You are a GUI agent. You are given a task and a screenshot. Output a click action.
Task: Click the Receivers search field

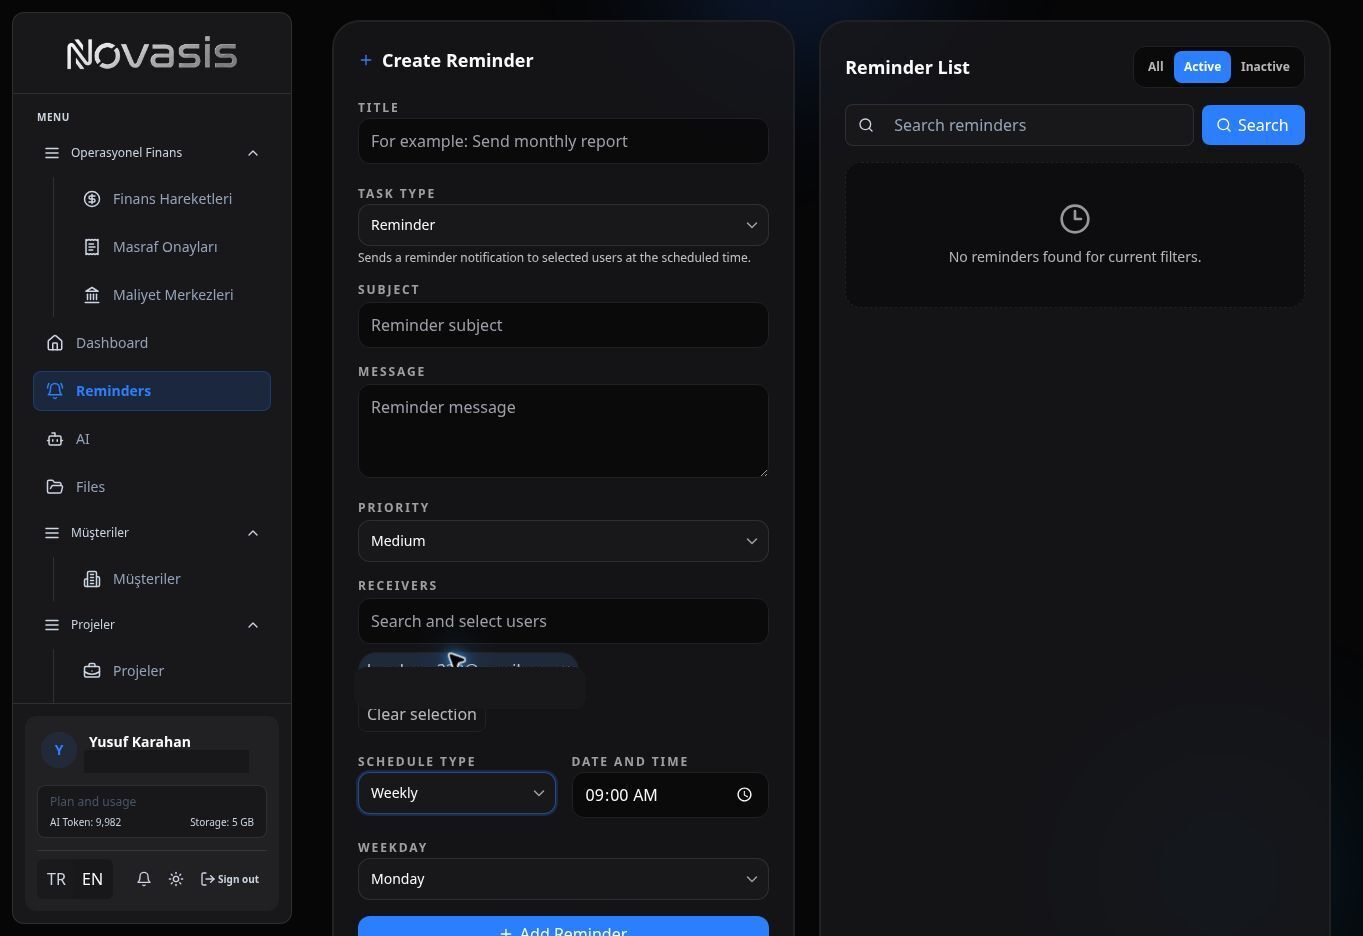click(x=563, y=621)
